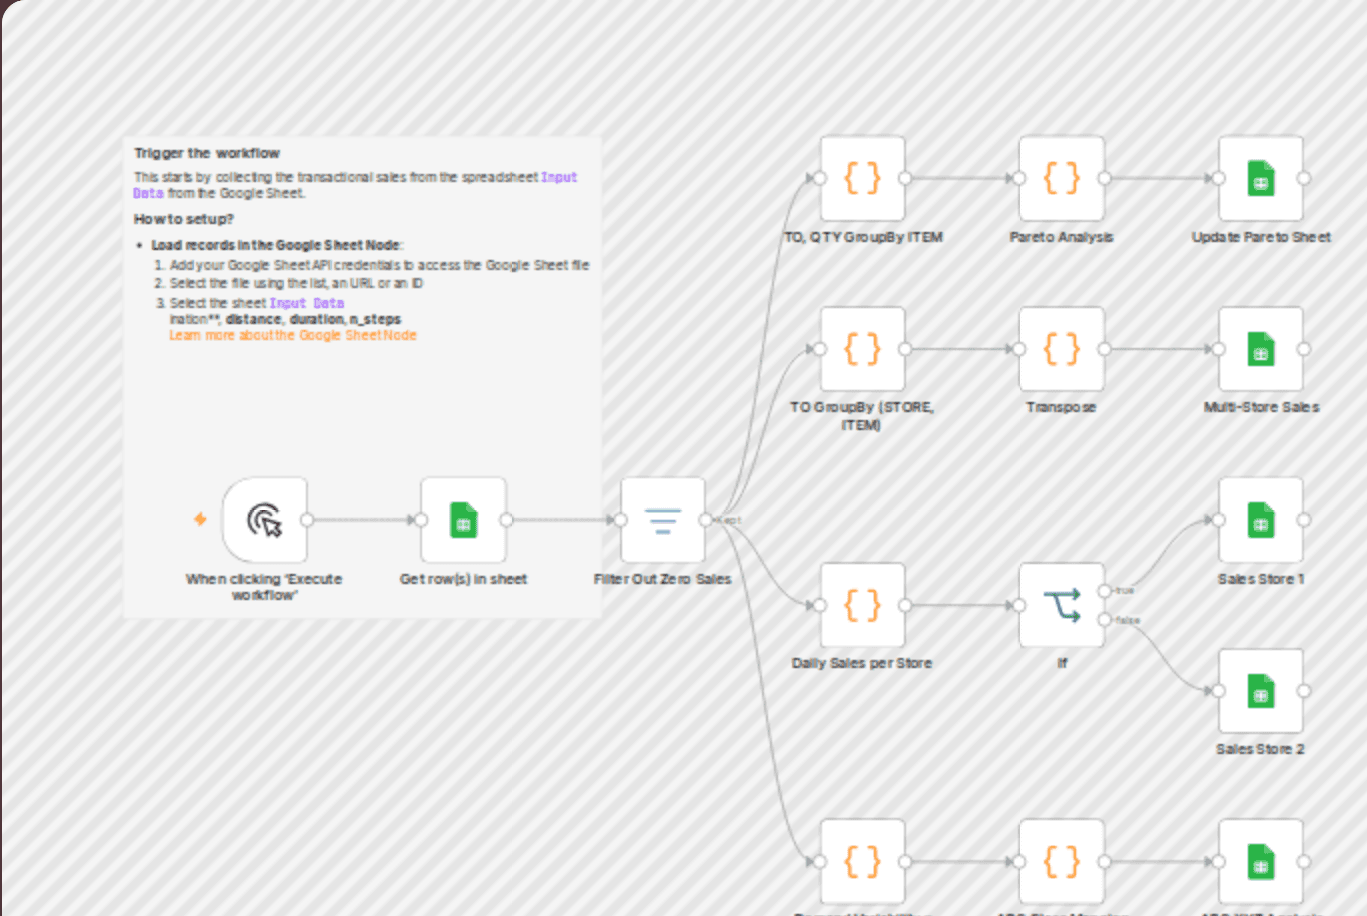Select the 'When clicking Execute workflow' trigger node
Screen dimensions: 1367x916
tap(265, 520)
